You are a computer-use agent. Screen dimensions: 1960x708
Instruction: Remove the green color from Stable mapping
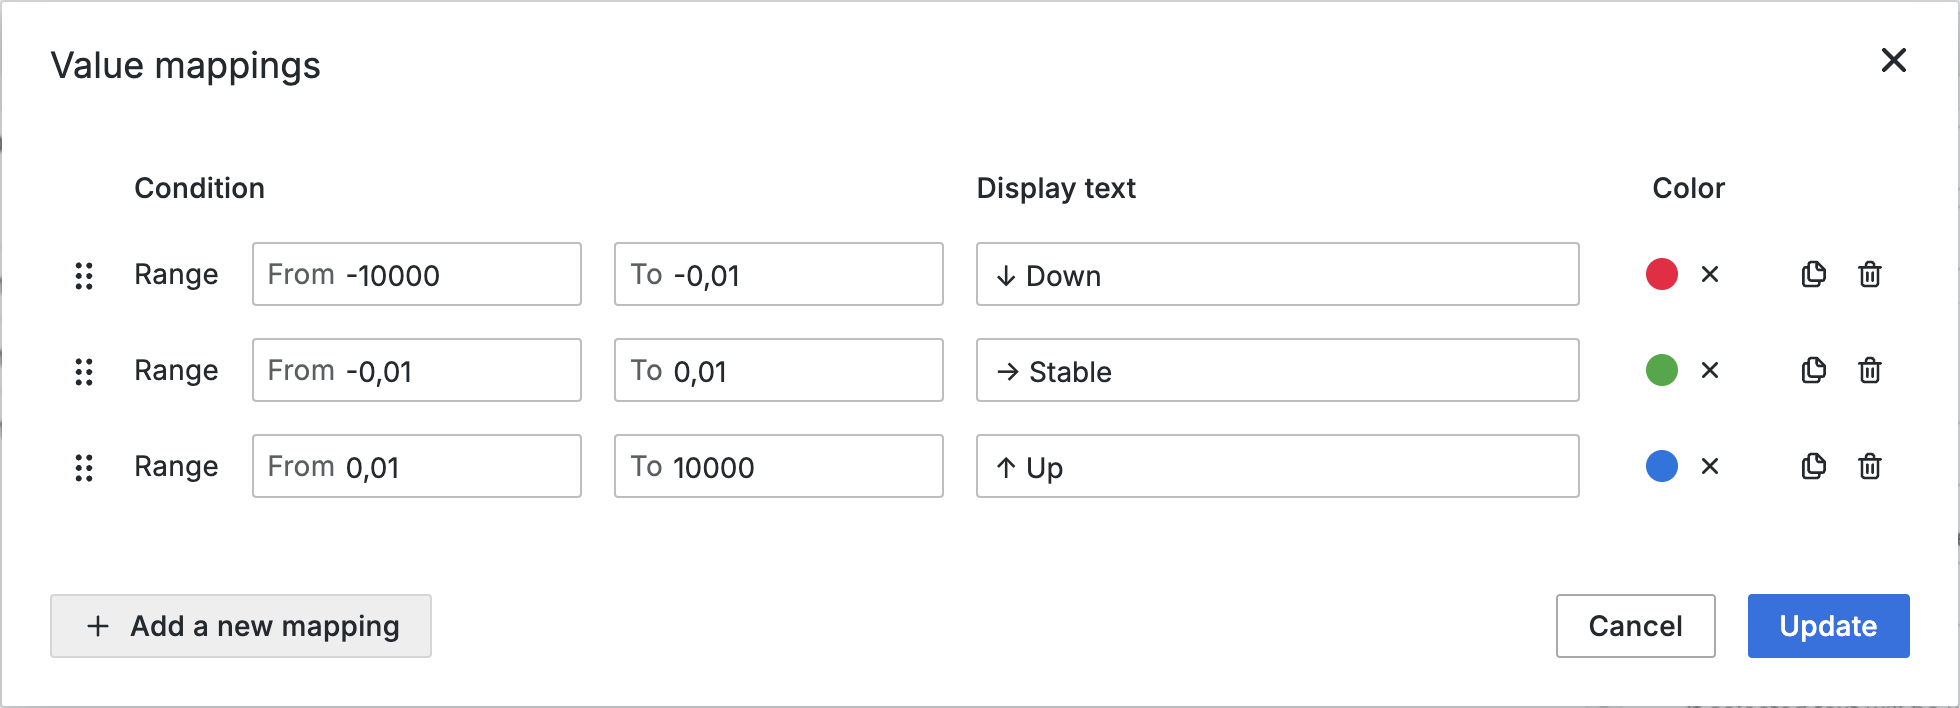(1710, 370)
